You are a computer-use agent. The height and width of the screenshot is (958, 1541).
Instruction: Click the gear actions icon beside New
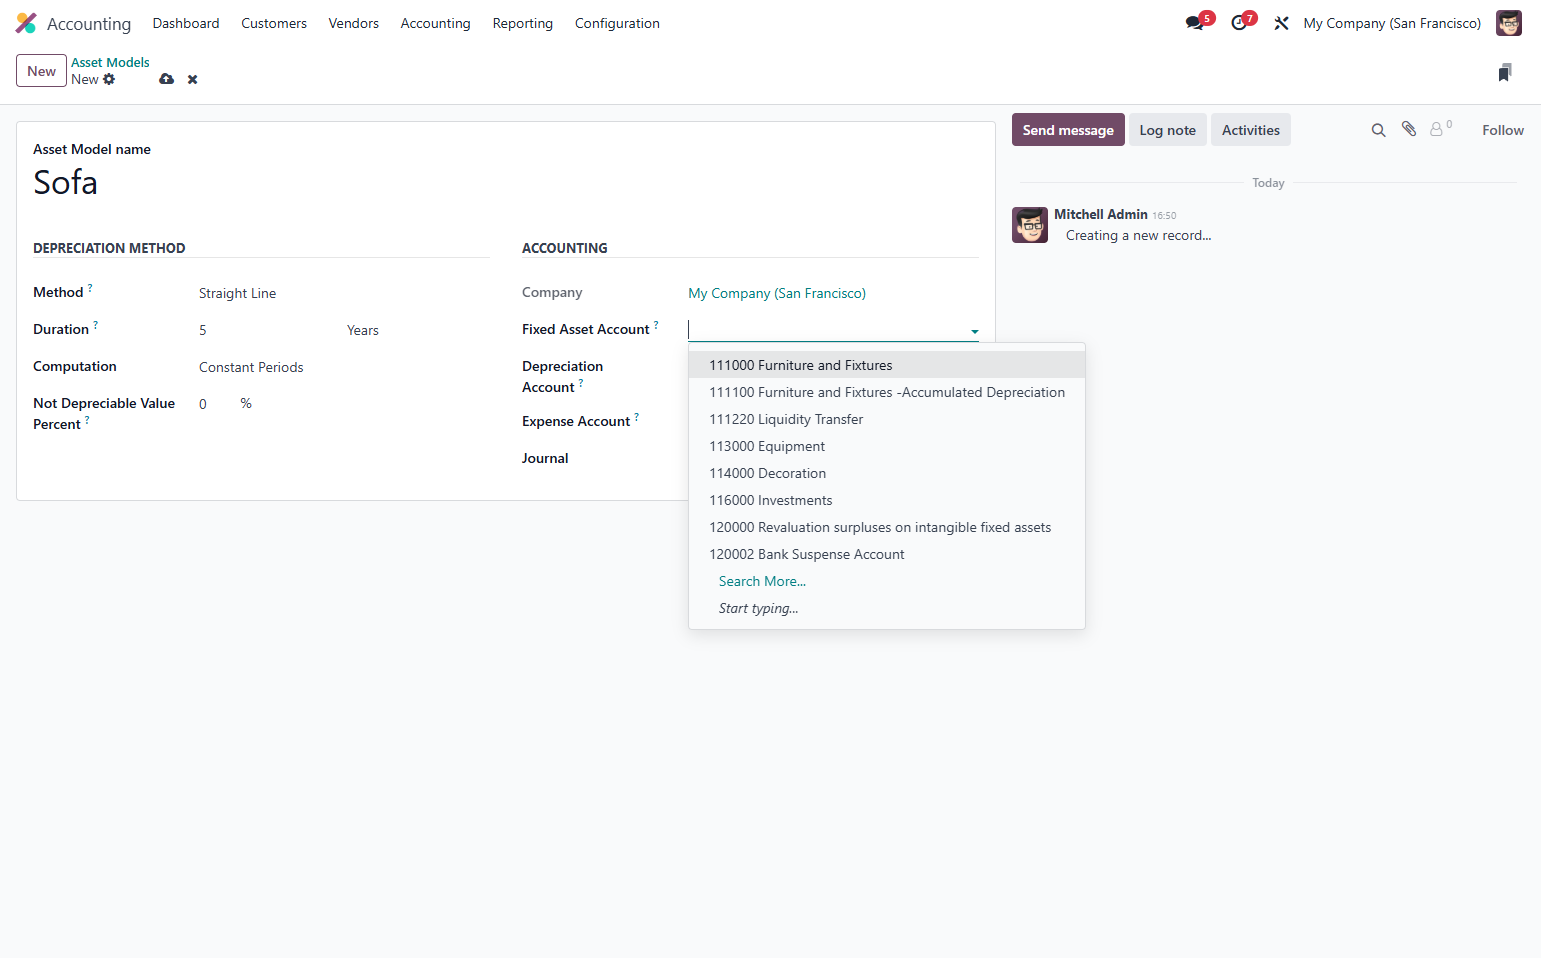click(x=109, y=79)
